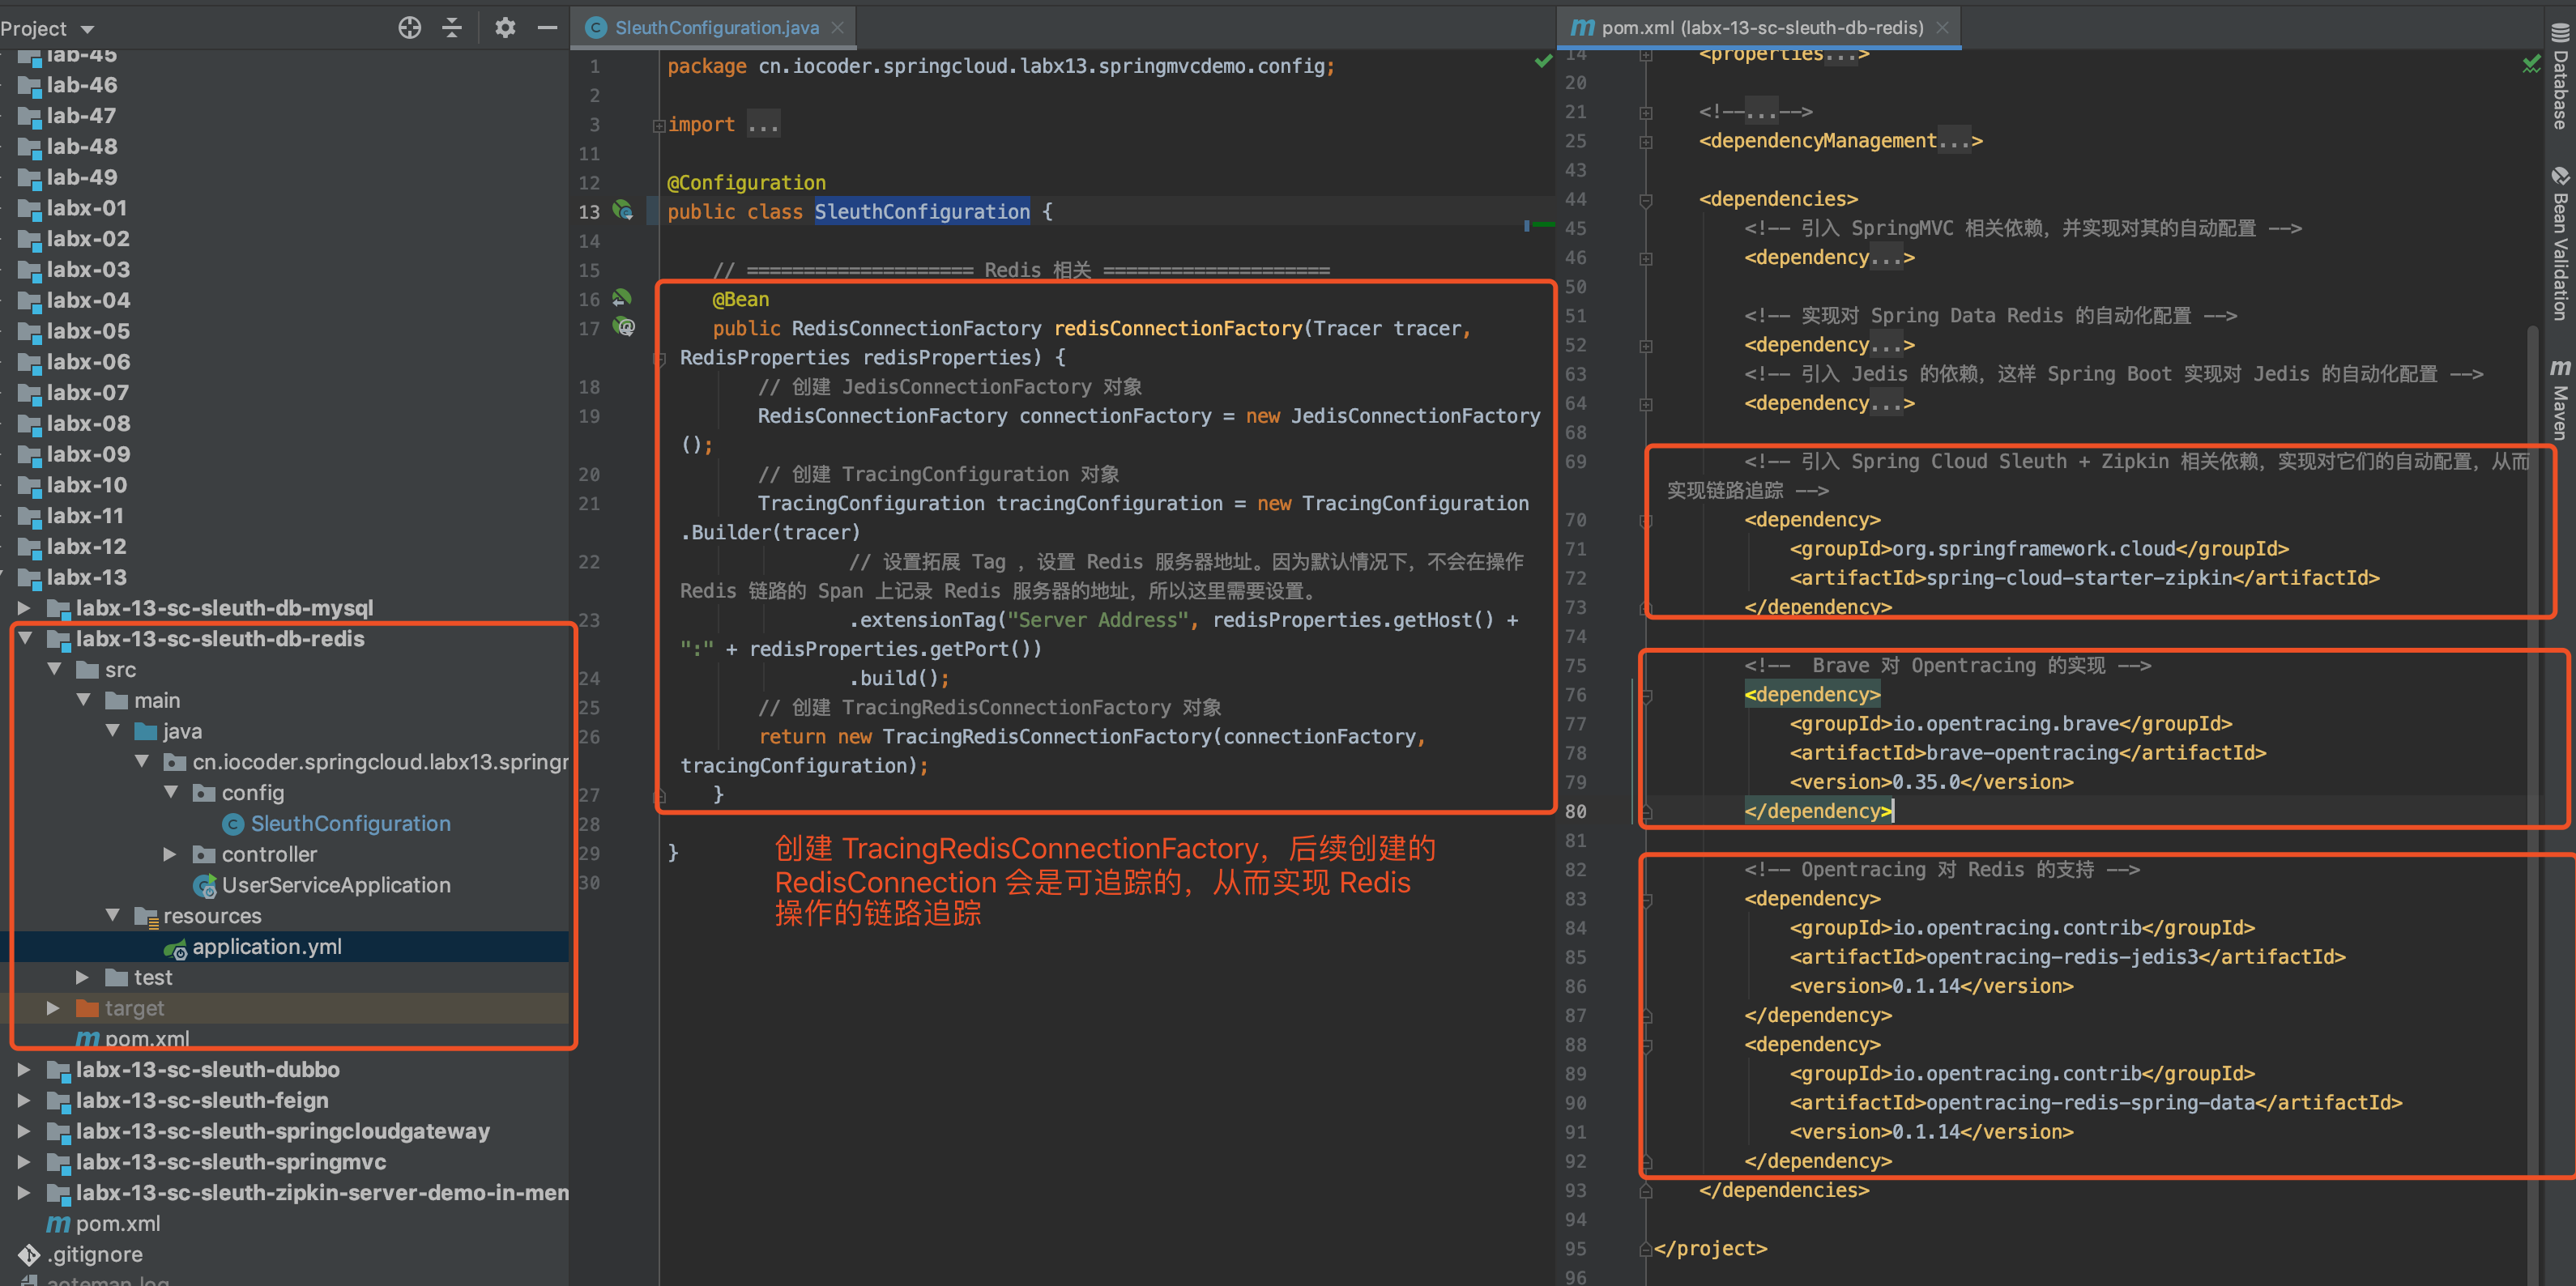Viewport: 2576px width, 1286px height.
Task: Click the locate file crosshair icon
Action: (x=409, y=27)
